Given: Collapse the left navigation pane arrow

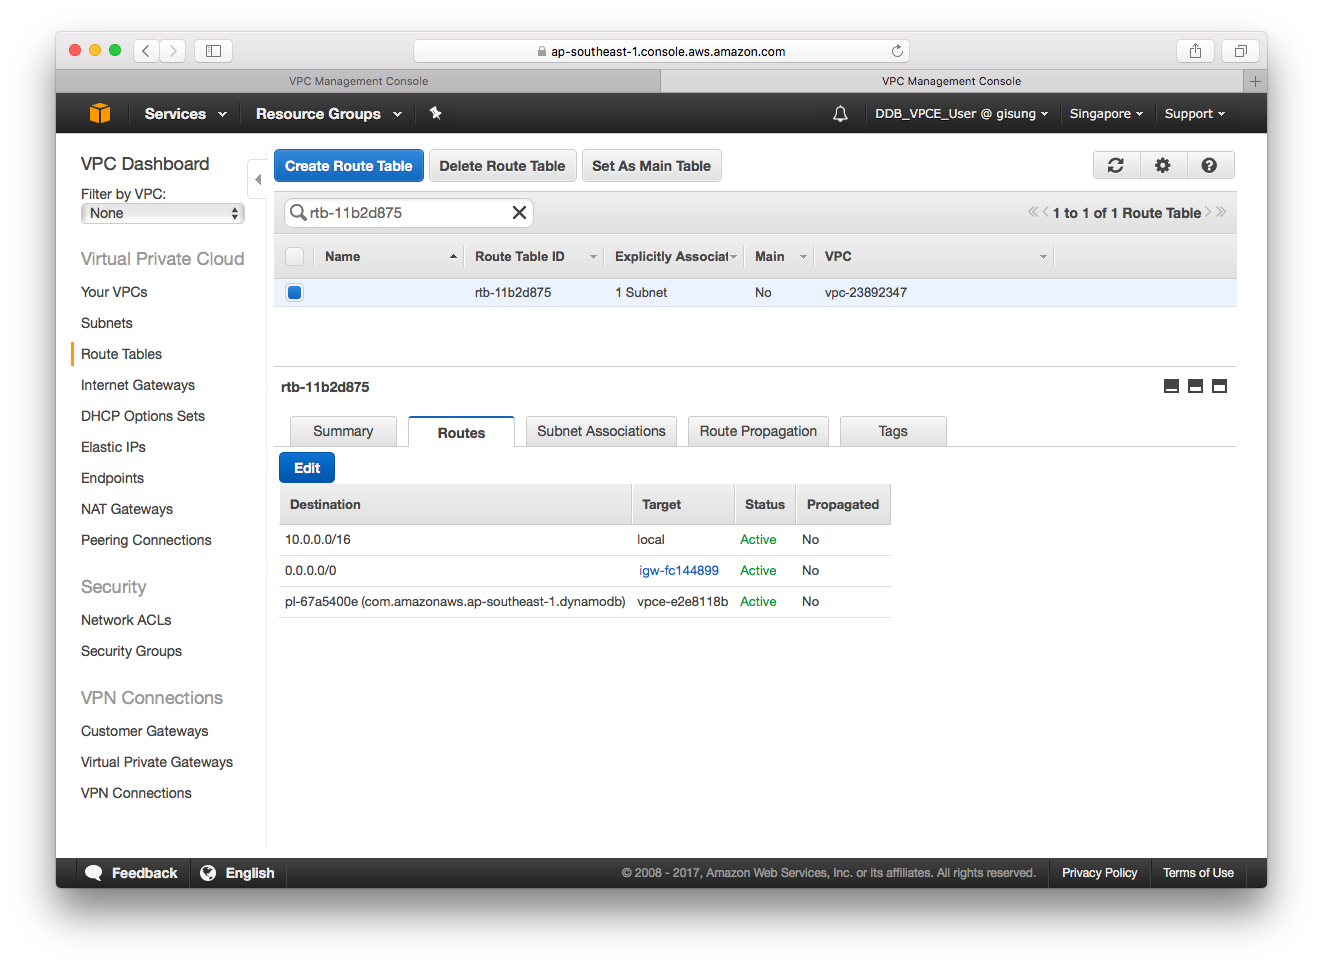Looking at the screenshot, I should click(x=257, y=180).
